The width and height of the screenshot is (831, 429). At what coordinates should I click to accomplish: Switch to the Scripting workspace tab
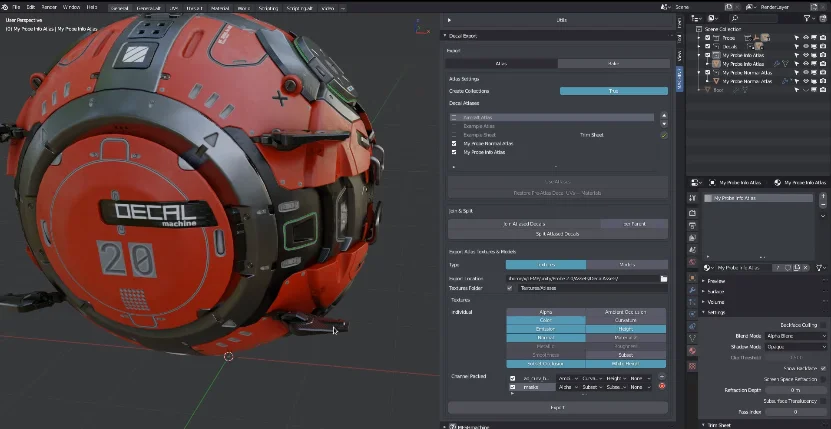(268, 8)
